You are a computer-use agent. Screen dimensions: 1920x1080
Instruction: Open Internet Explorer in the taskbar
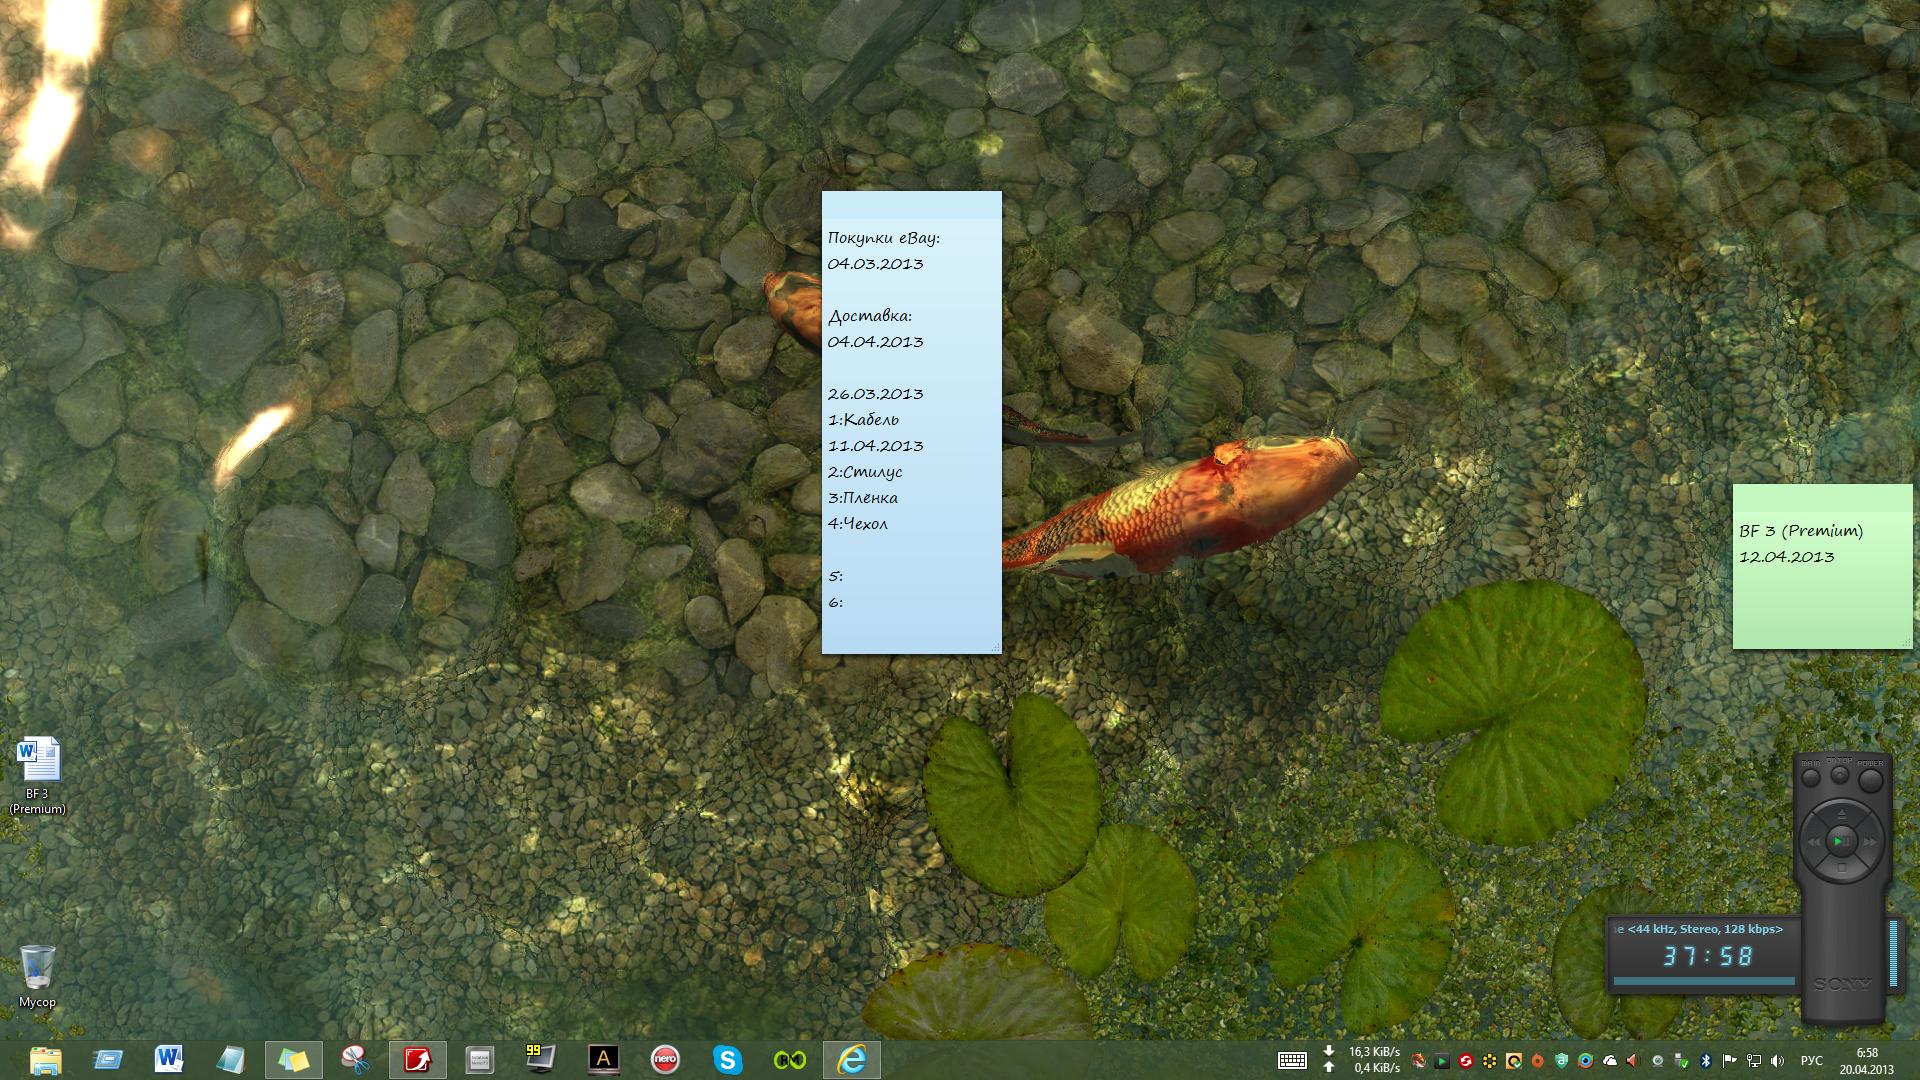(x=851, y=1060)
